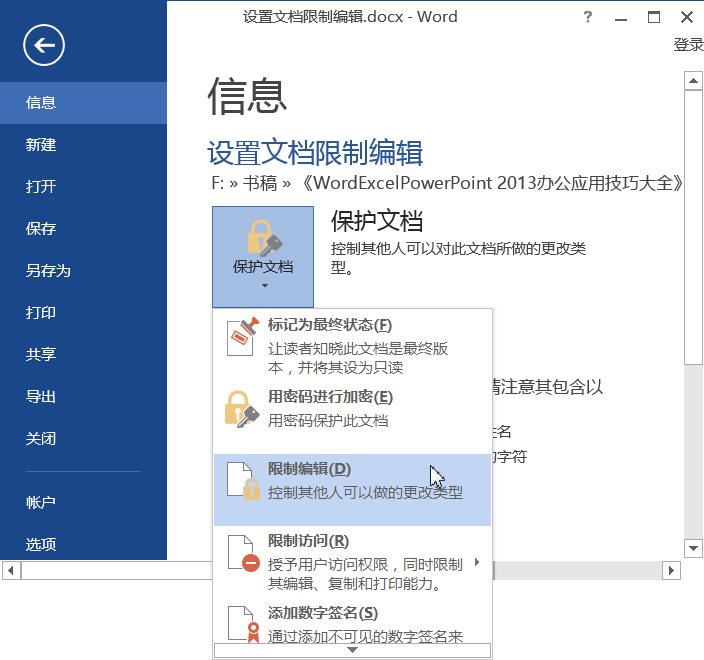
Task: Click the Encrypt with Password lock icon
Action: (242, 409)
